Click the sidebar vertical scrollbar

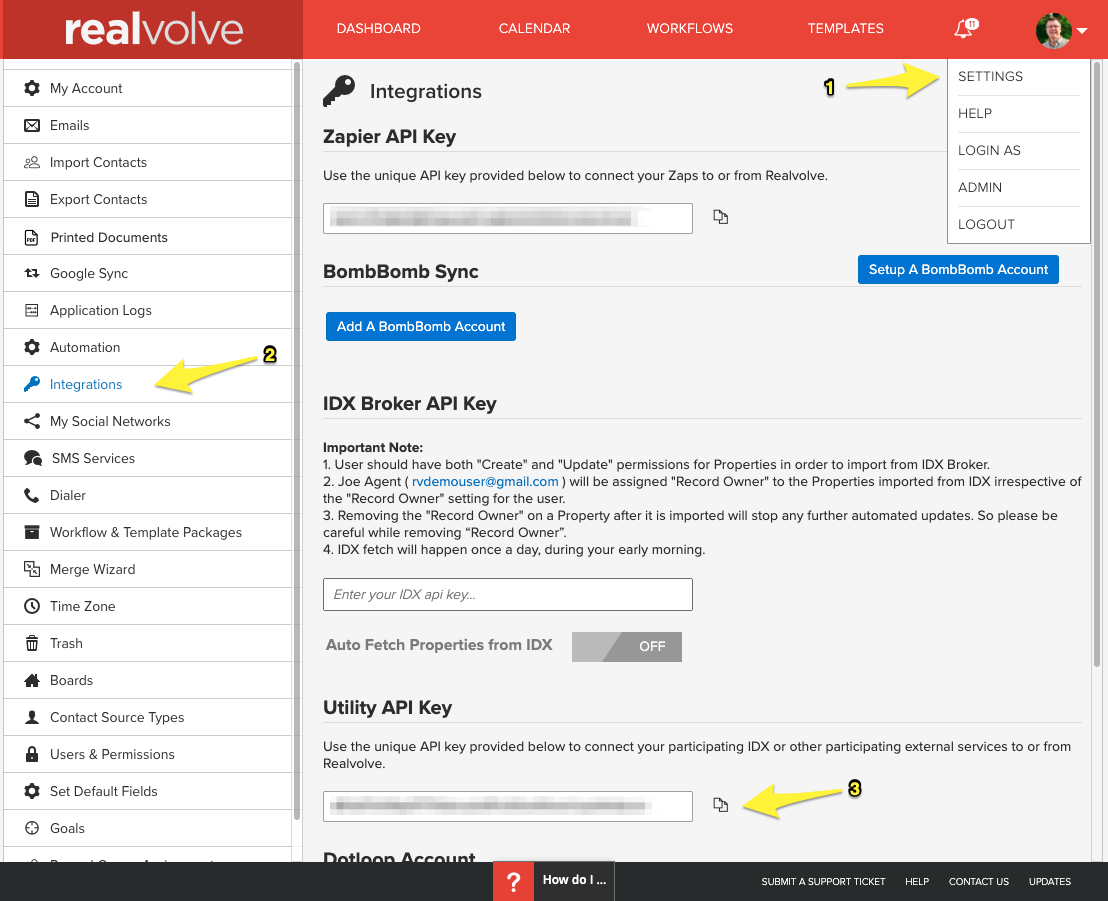(297, 442)
